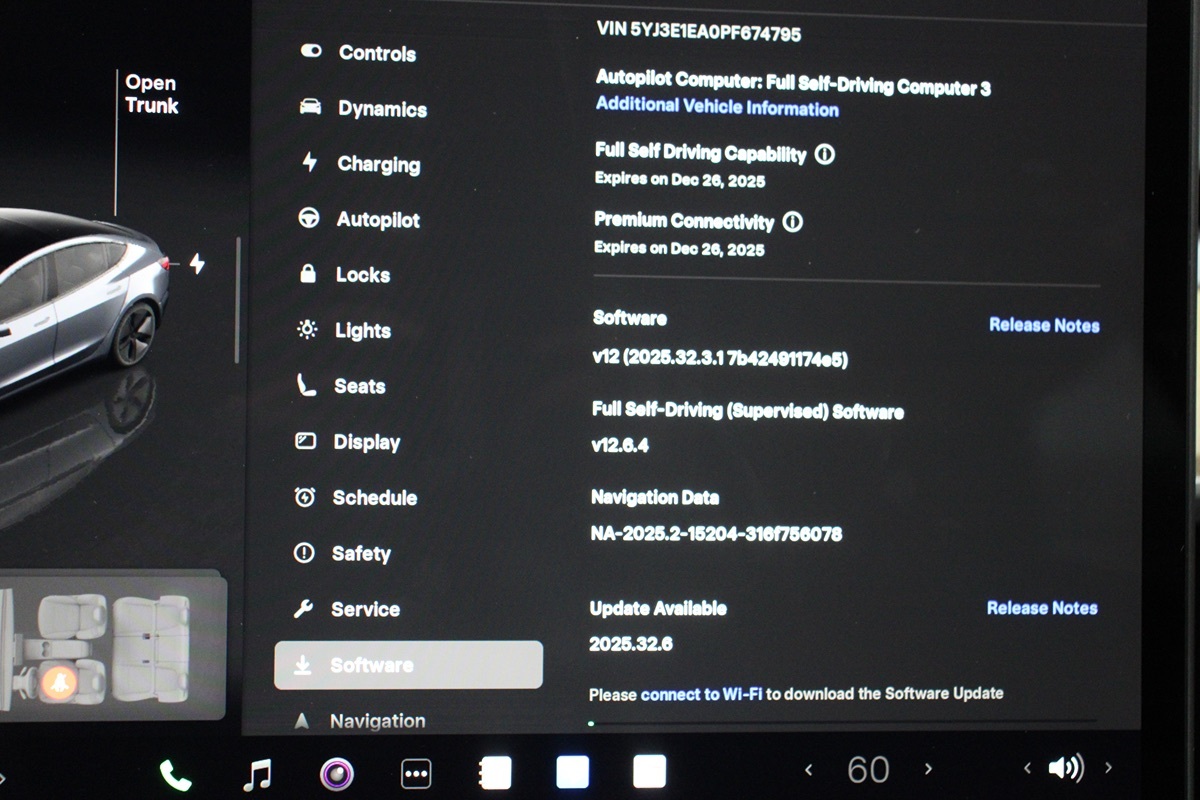
Task: Open the Service menu
Action: 346,609
